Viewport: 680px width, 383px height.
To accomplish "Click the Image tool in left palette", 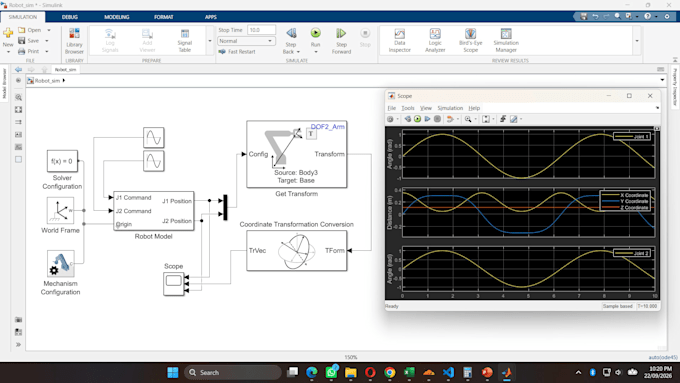I will click(18, 147).
